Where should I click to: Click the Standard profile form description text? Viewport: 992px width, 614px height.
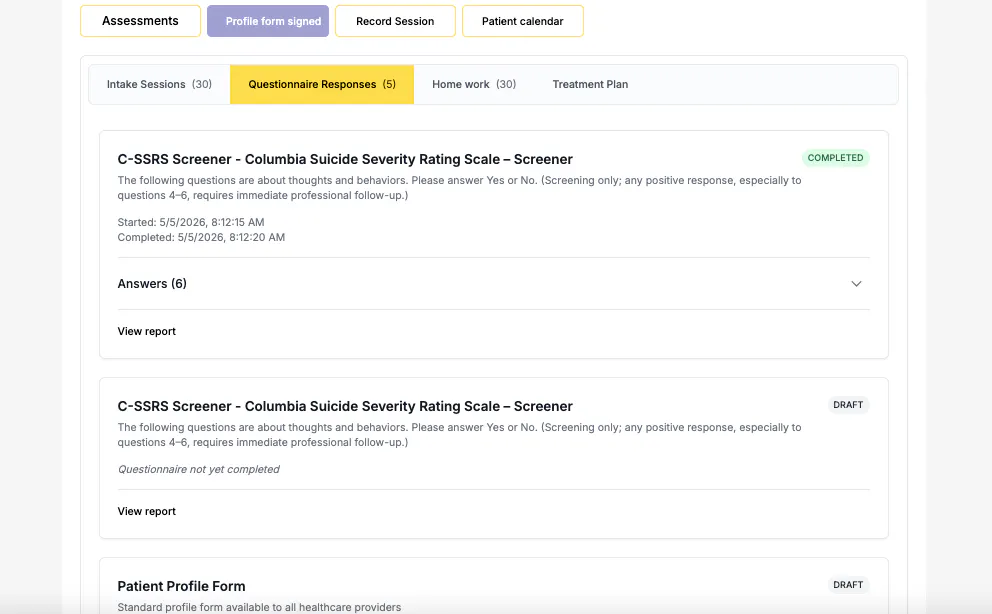(259, 607)
